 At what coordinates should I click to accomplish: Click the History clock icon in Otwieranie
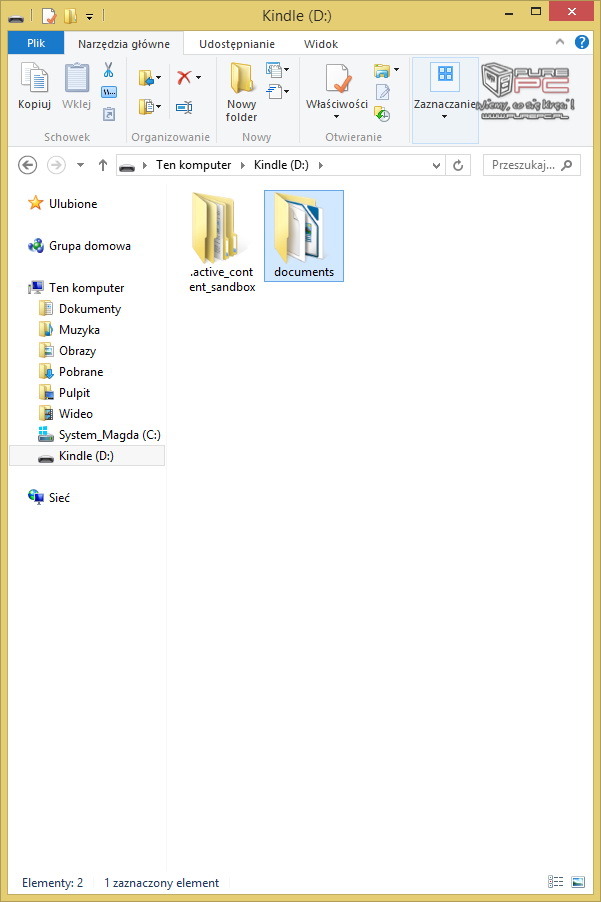point(382,114)
